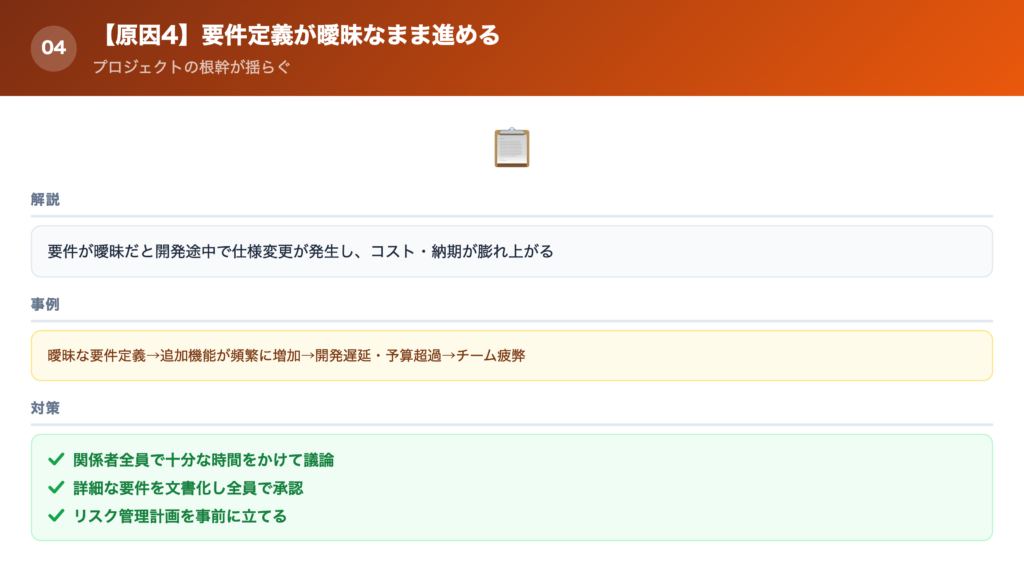The image size is (1024, 577).
Task: Click the clipboard graphic's metal clip
Action: tap(512, 131)
